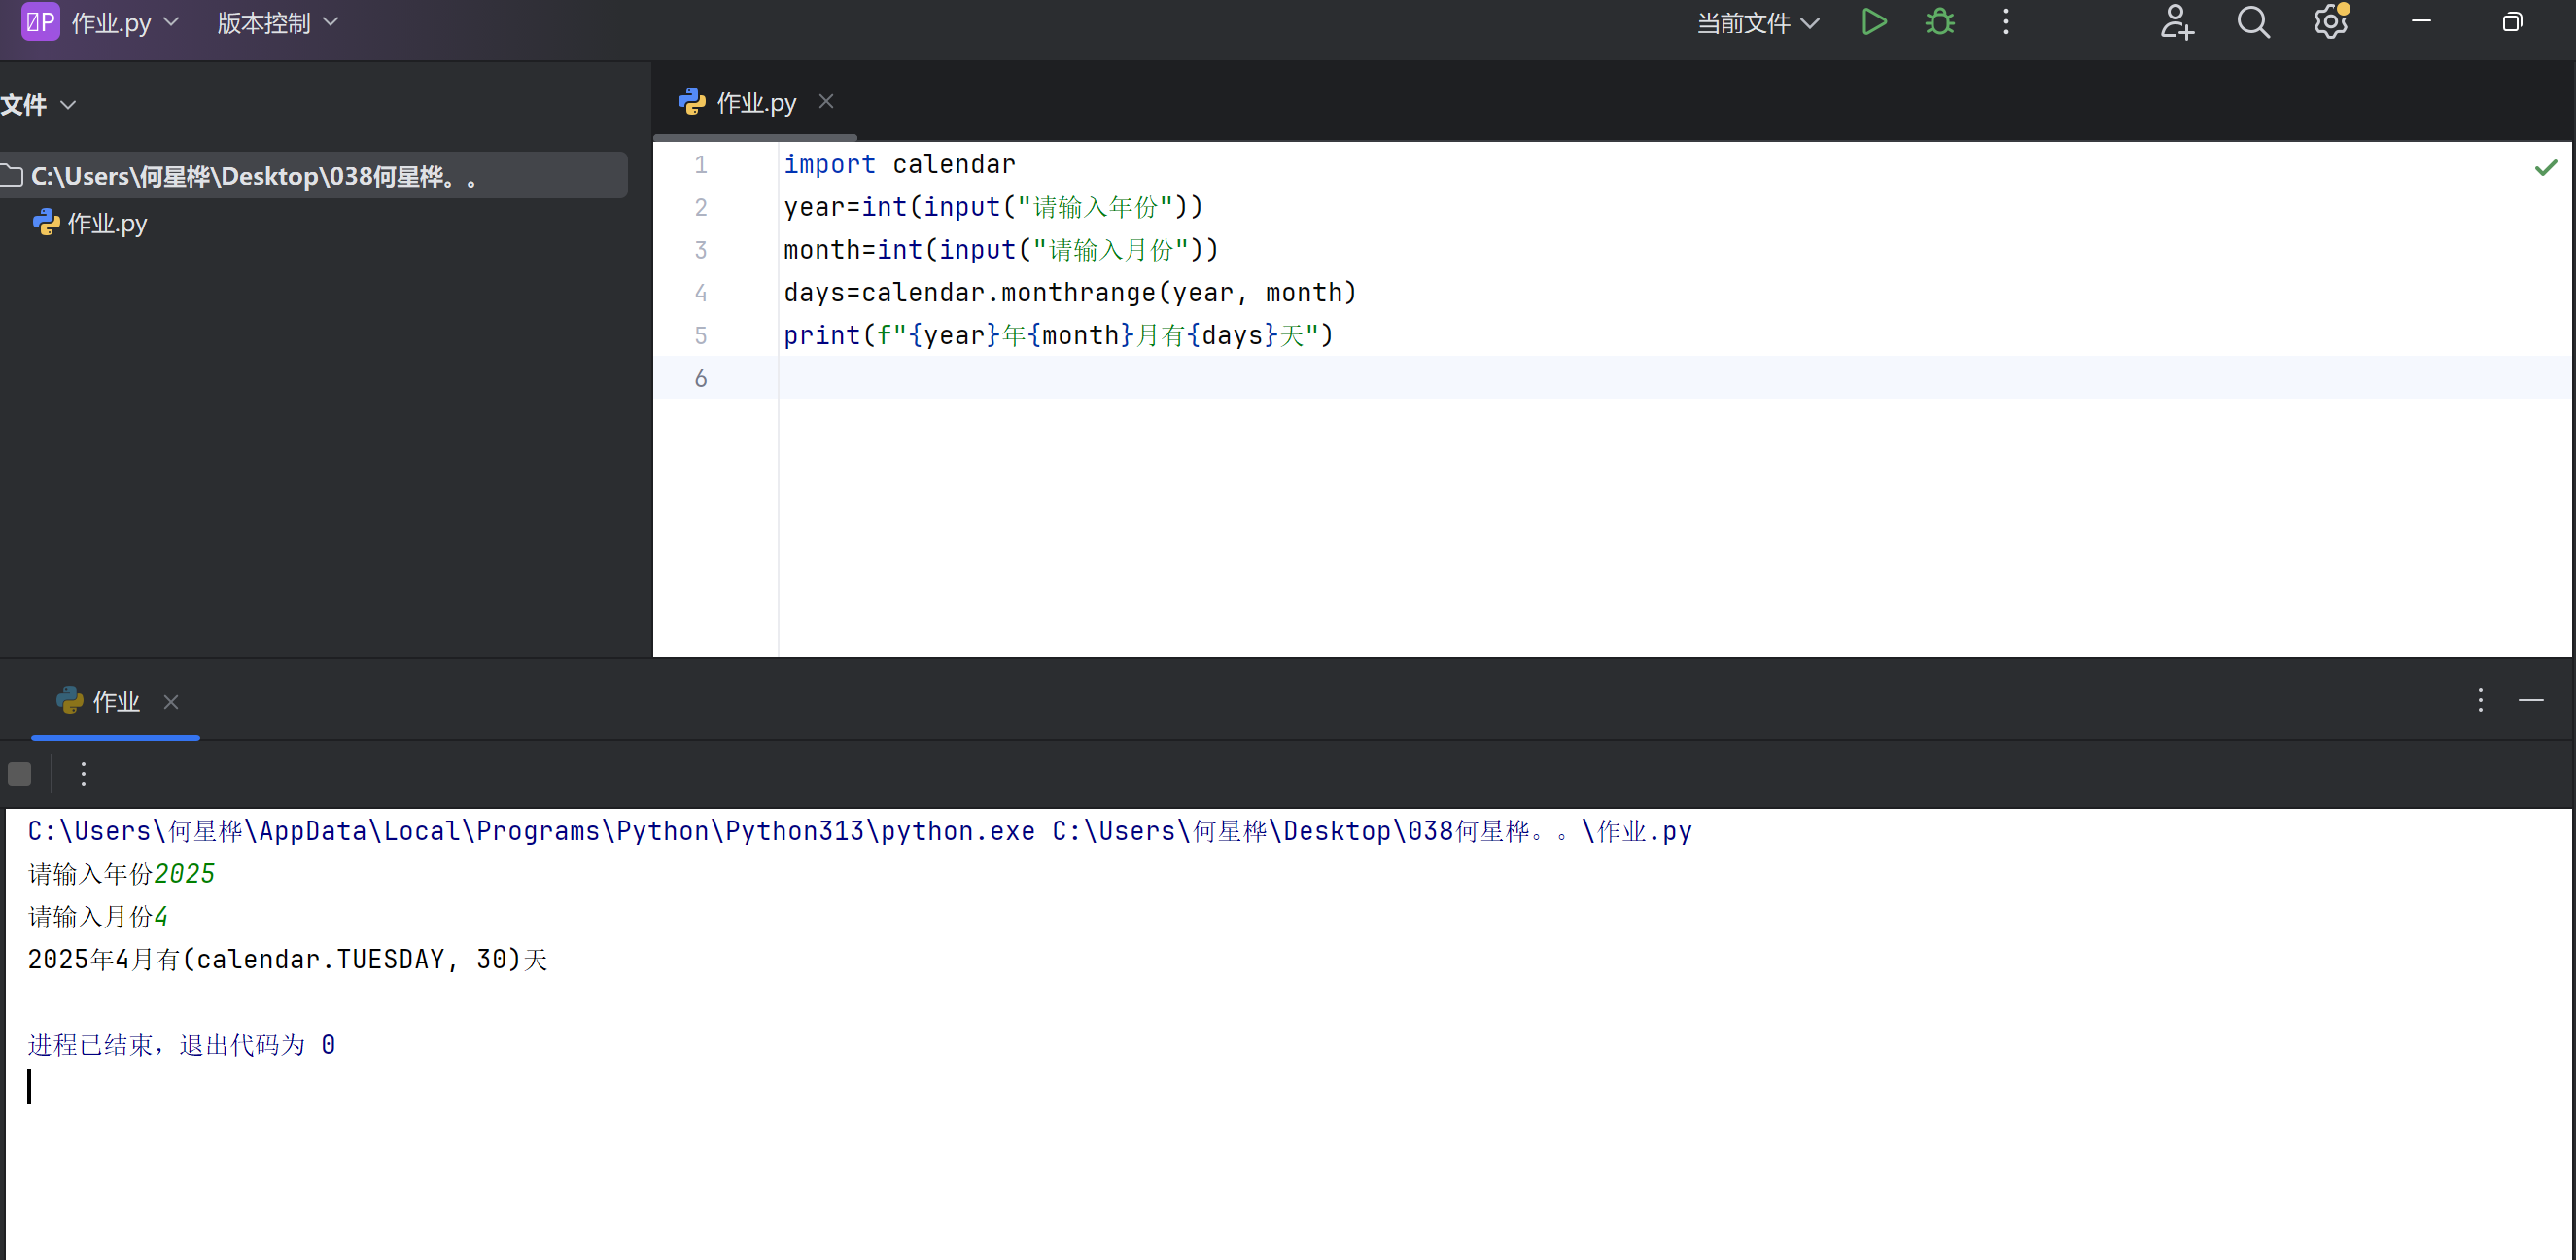Click the stop process square button
This screenshot has height=1260, width=2576.
coord(20,773)
